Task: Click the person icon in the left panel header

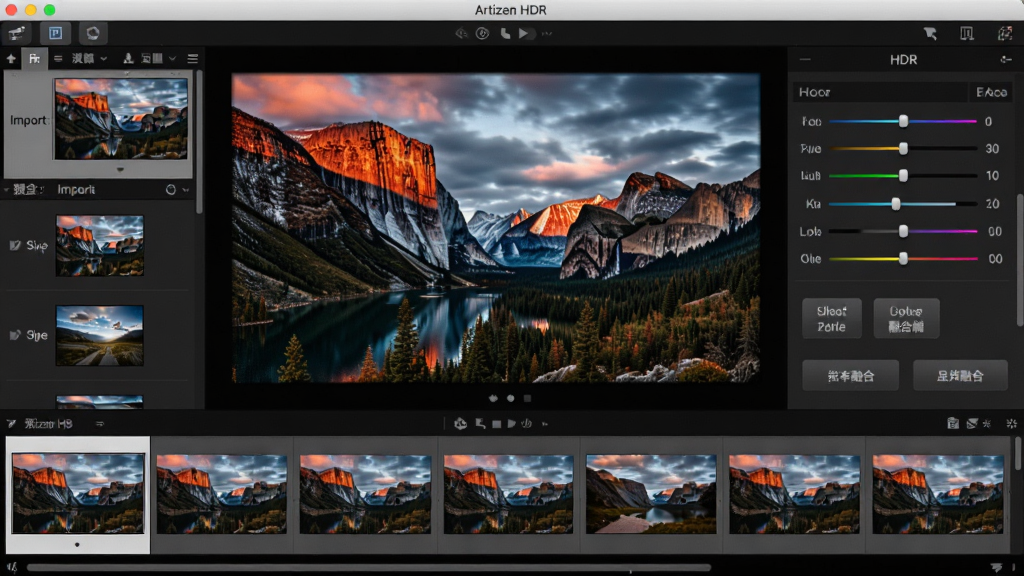Action: (129, 59)
